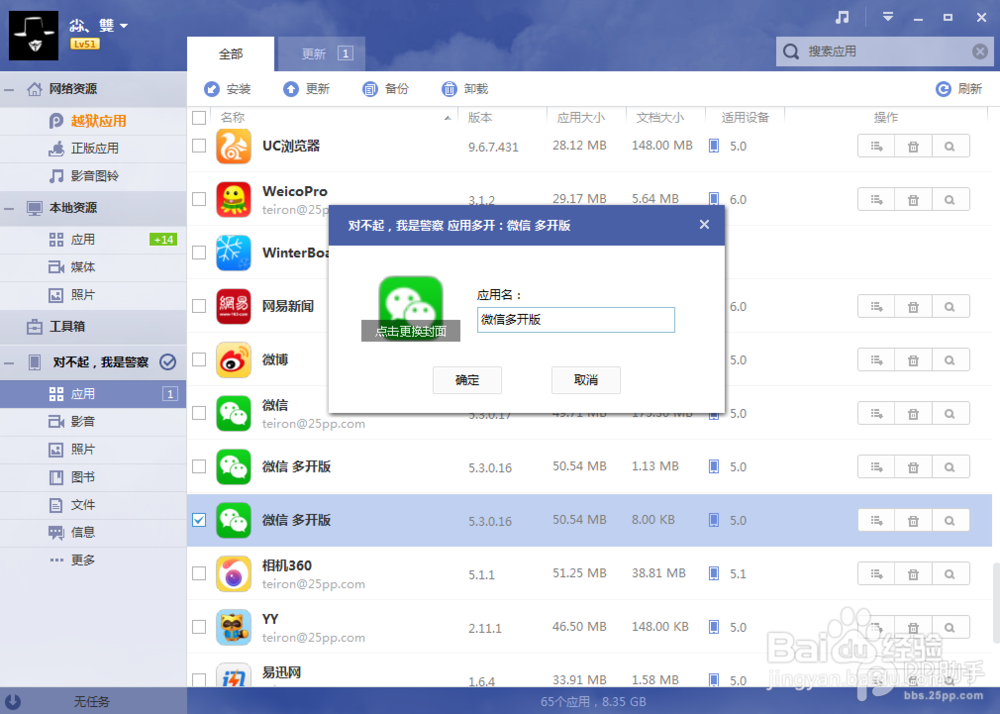The image size is (1000, 714).
Task: Click the WeChat cover image to change it
Action: [411, 309]
